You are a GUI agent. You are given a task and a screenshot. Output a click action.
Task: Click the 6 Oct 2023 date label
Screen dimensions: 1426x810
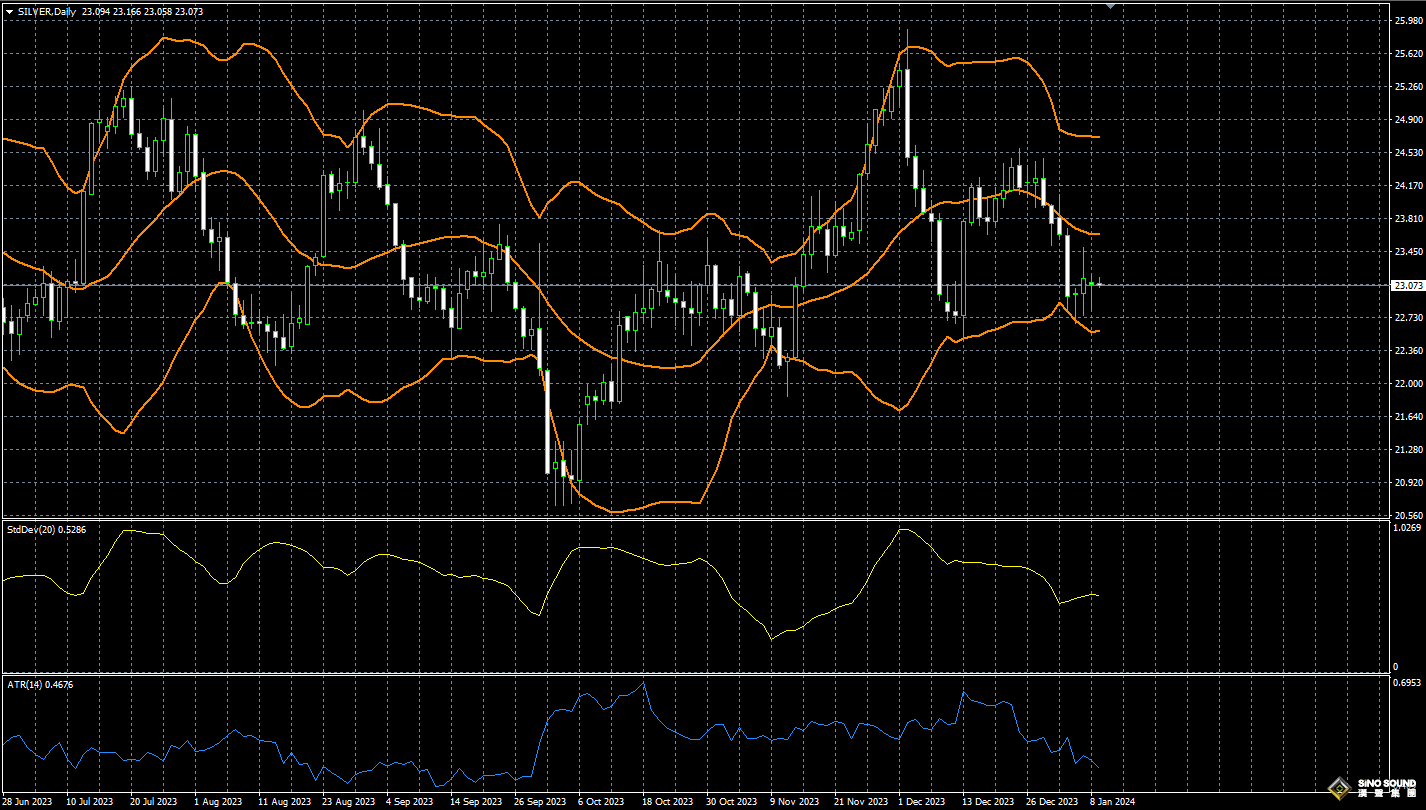[x=602, y=802]
